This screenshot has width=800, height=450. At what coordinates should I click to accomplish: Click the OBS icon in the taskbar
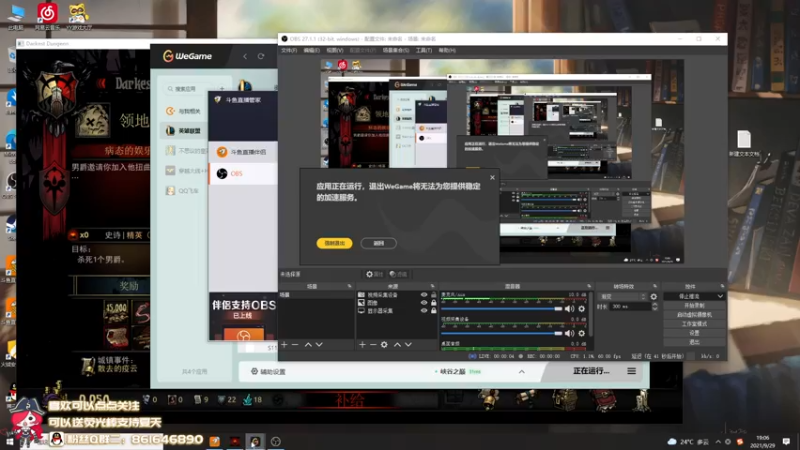[x=276, y=441]
